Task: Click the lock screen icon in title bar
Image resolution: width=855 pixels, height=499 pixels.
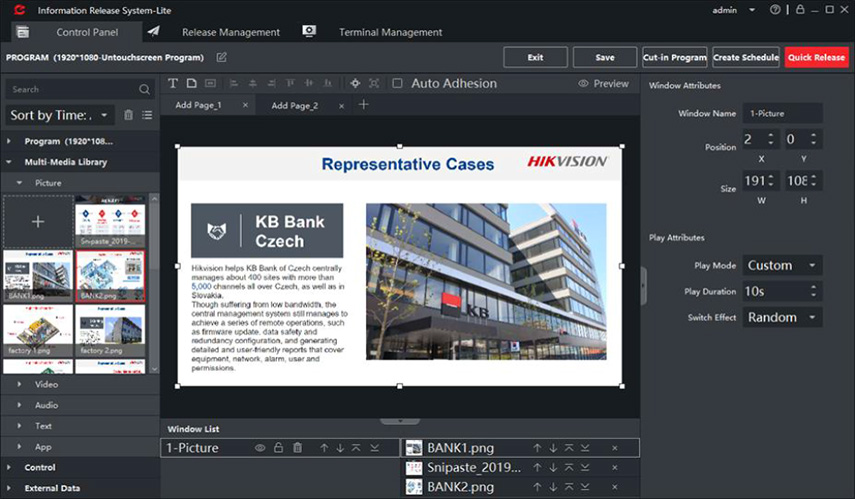Action: pos(800,10)
